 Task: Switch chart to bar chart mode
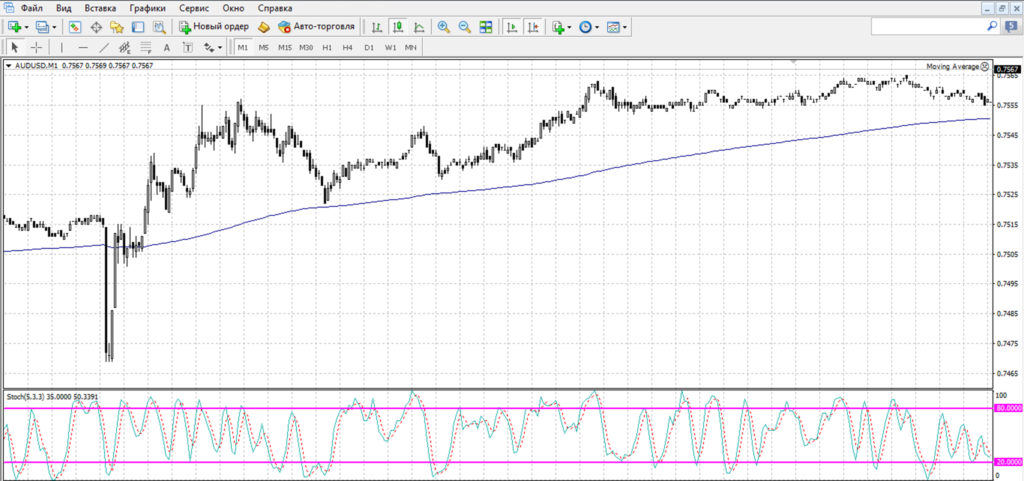coord(376,27)
